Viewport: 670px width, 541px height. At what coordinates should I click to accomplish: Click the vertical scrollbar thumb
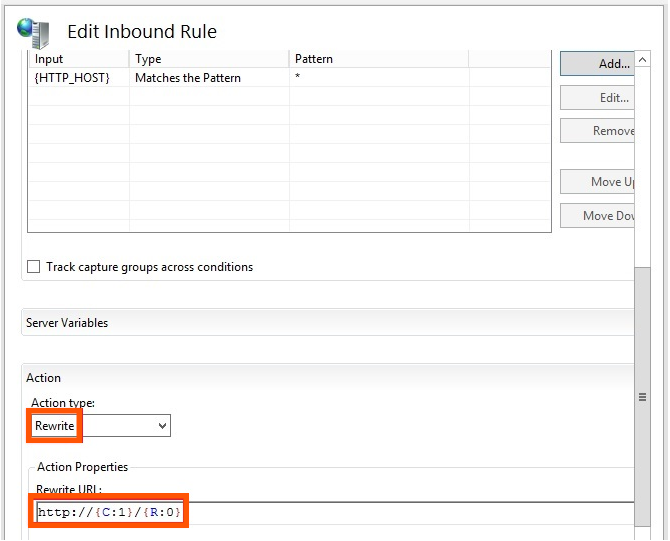click(642, 397)
